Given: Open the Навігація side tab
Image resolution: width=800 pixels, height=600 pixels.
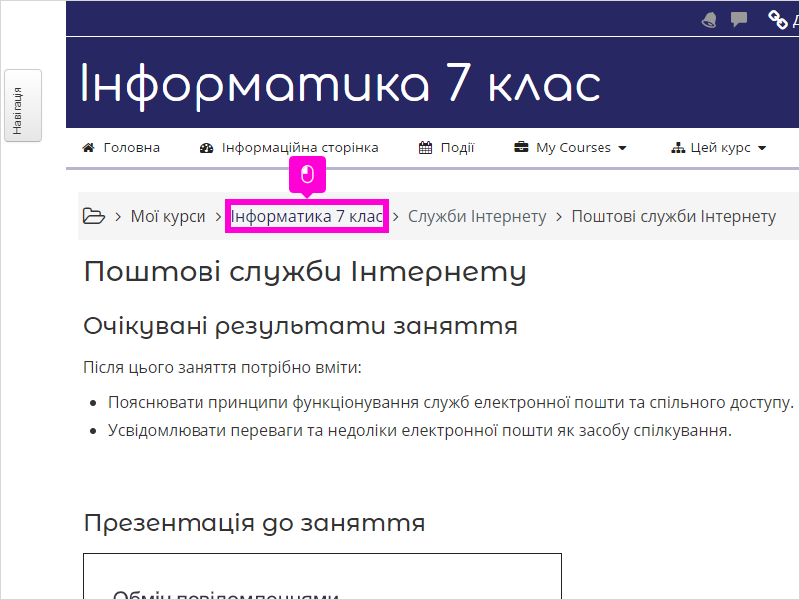Looking at the screenshot, I should [x=23, y=106].
